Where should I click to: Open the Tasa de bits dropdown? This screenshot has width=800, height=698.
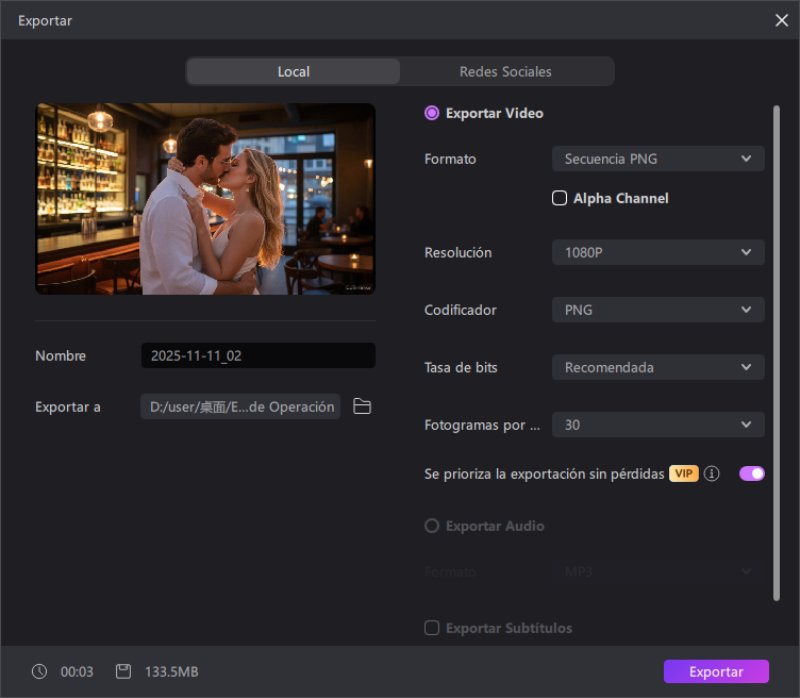tap(657, 367)
